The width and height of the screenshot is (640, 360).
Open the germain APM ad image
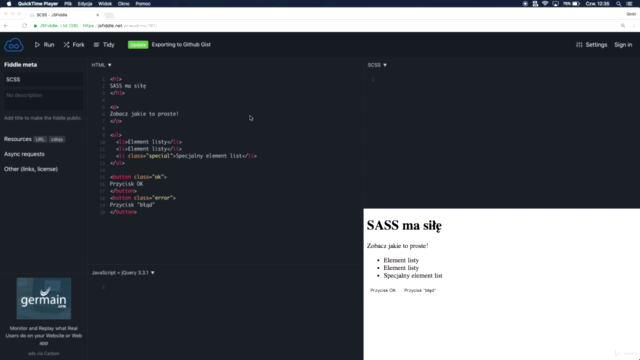coord(44,298)
